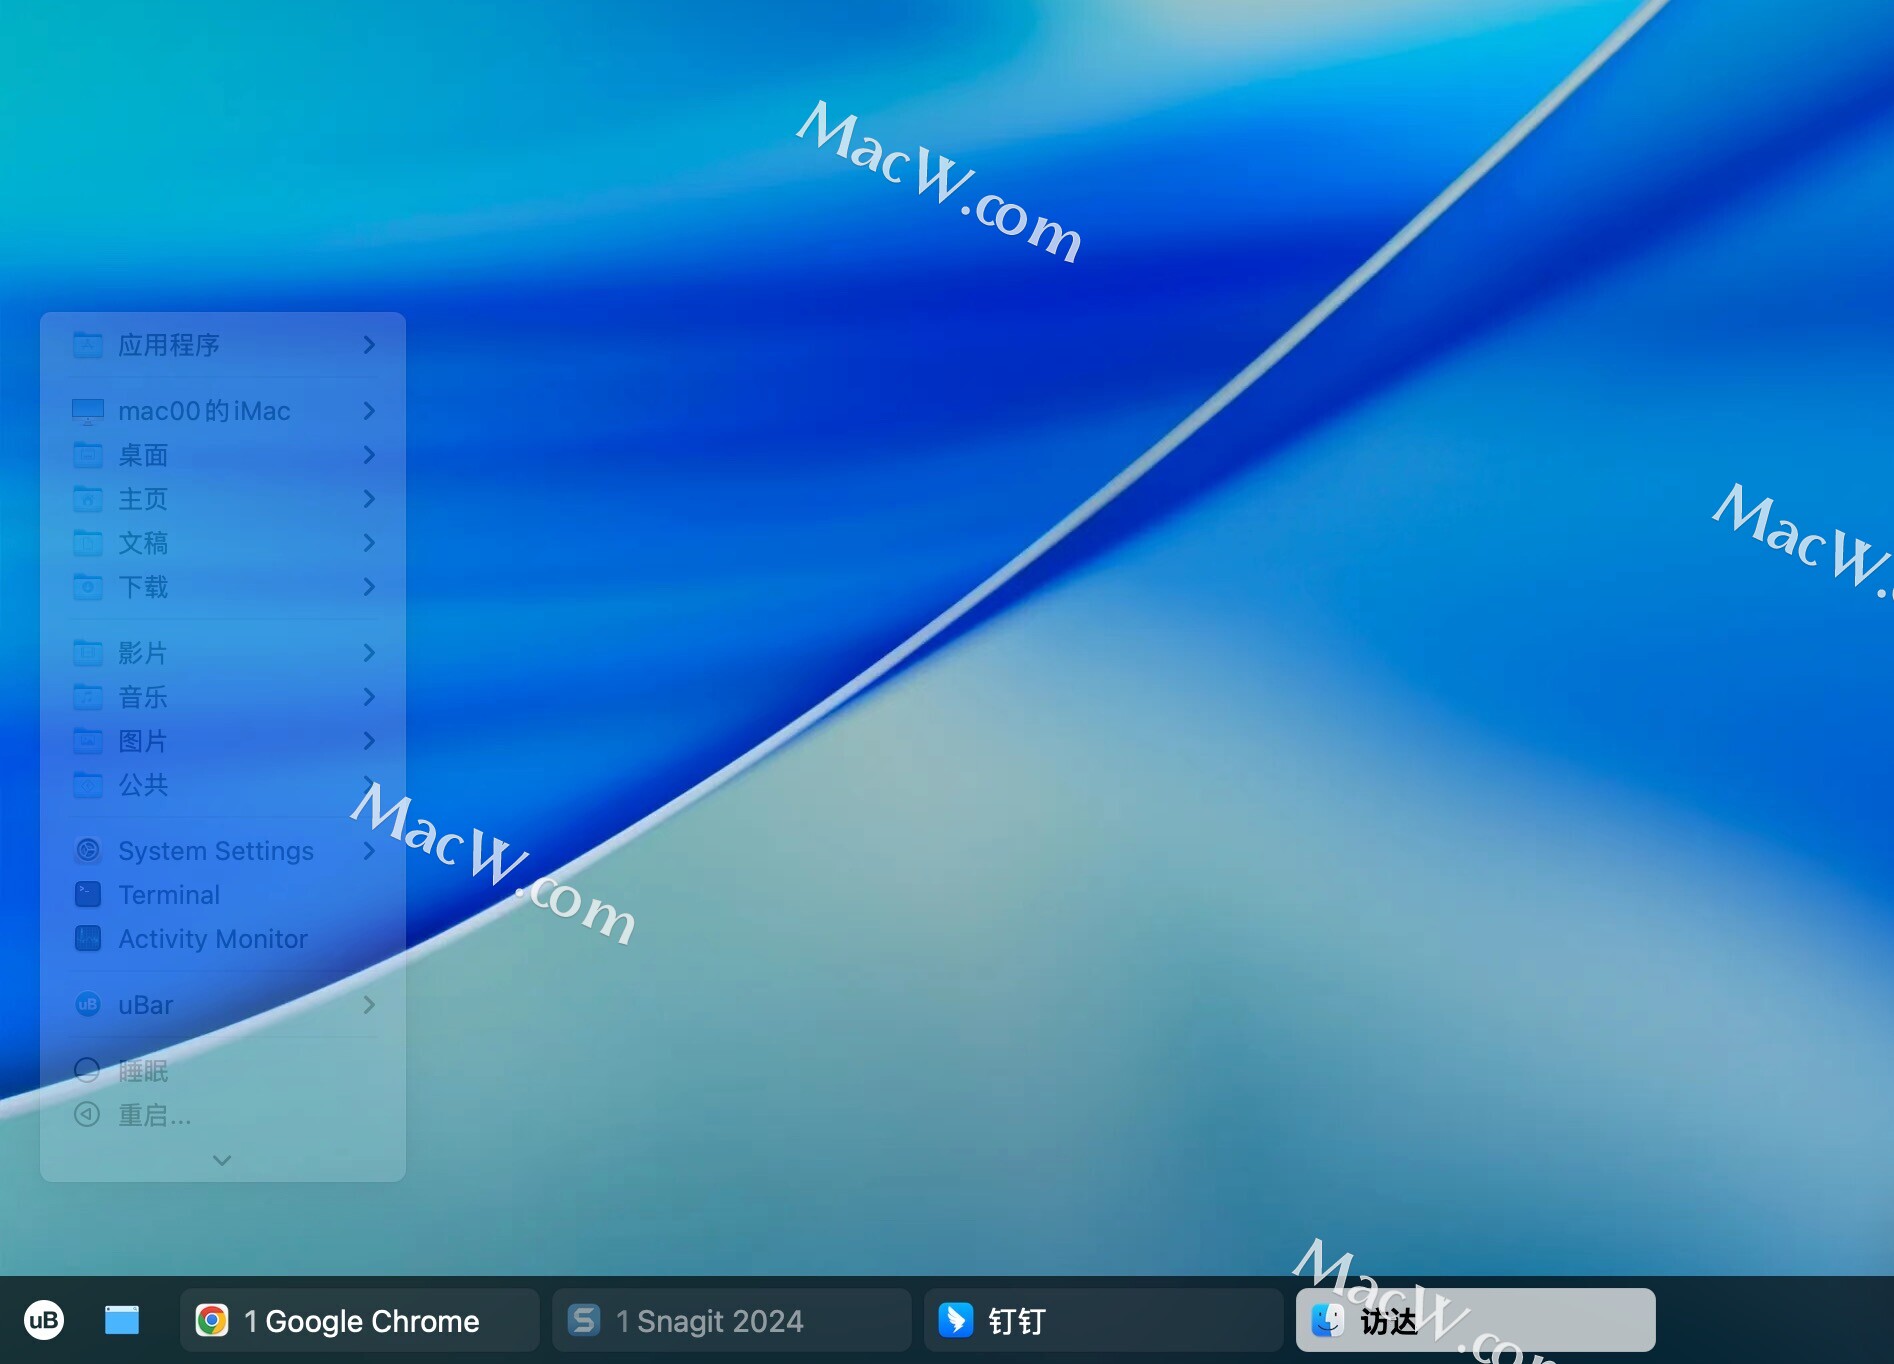Click the 图片 folder icon
Viewport: 1894px width, 1364px height.
[88, 741]
